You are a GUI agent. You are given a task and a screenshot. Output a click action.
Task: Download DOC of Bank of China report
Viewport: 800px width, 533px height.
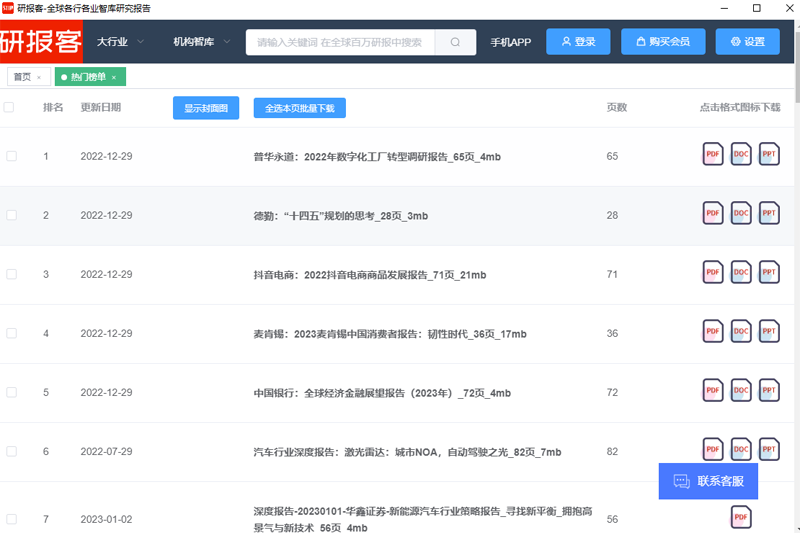tap(741, 391)
